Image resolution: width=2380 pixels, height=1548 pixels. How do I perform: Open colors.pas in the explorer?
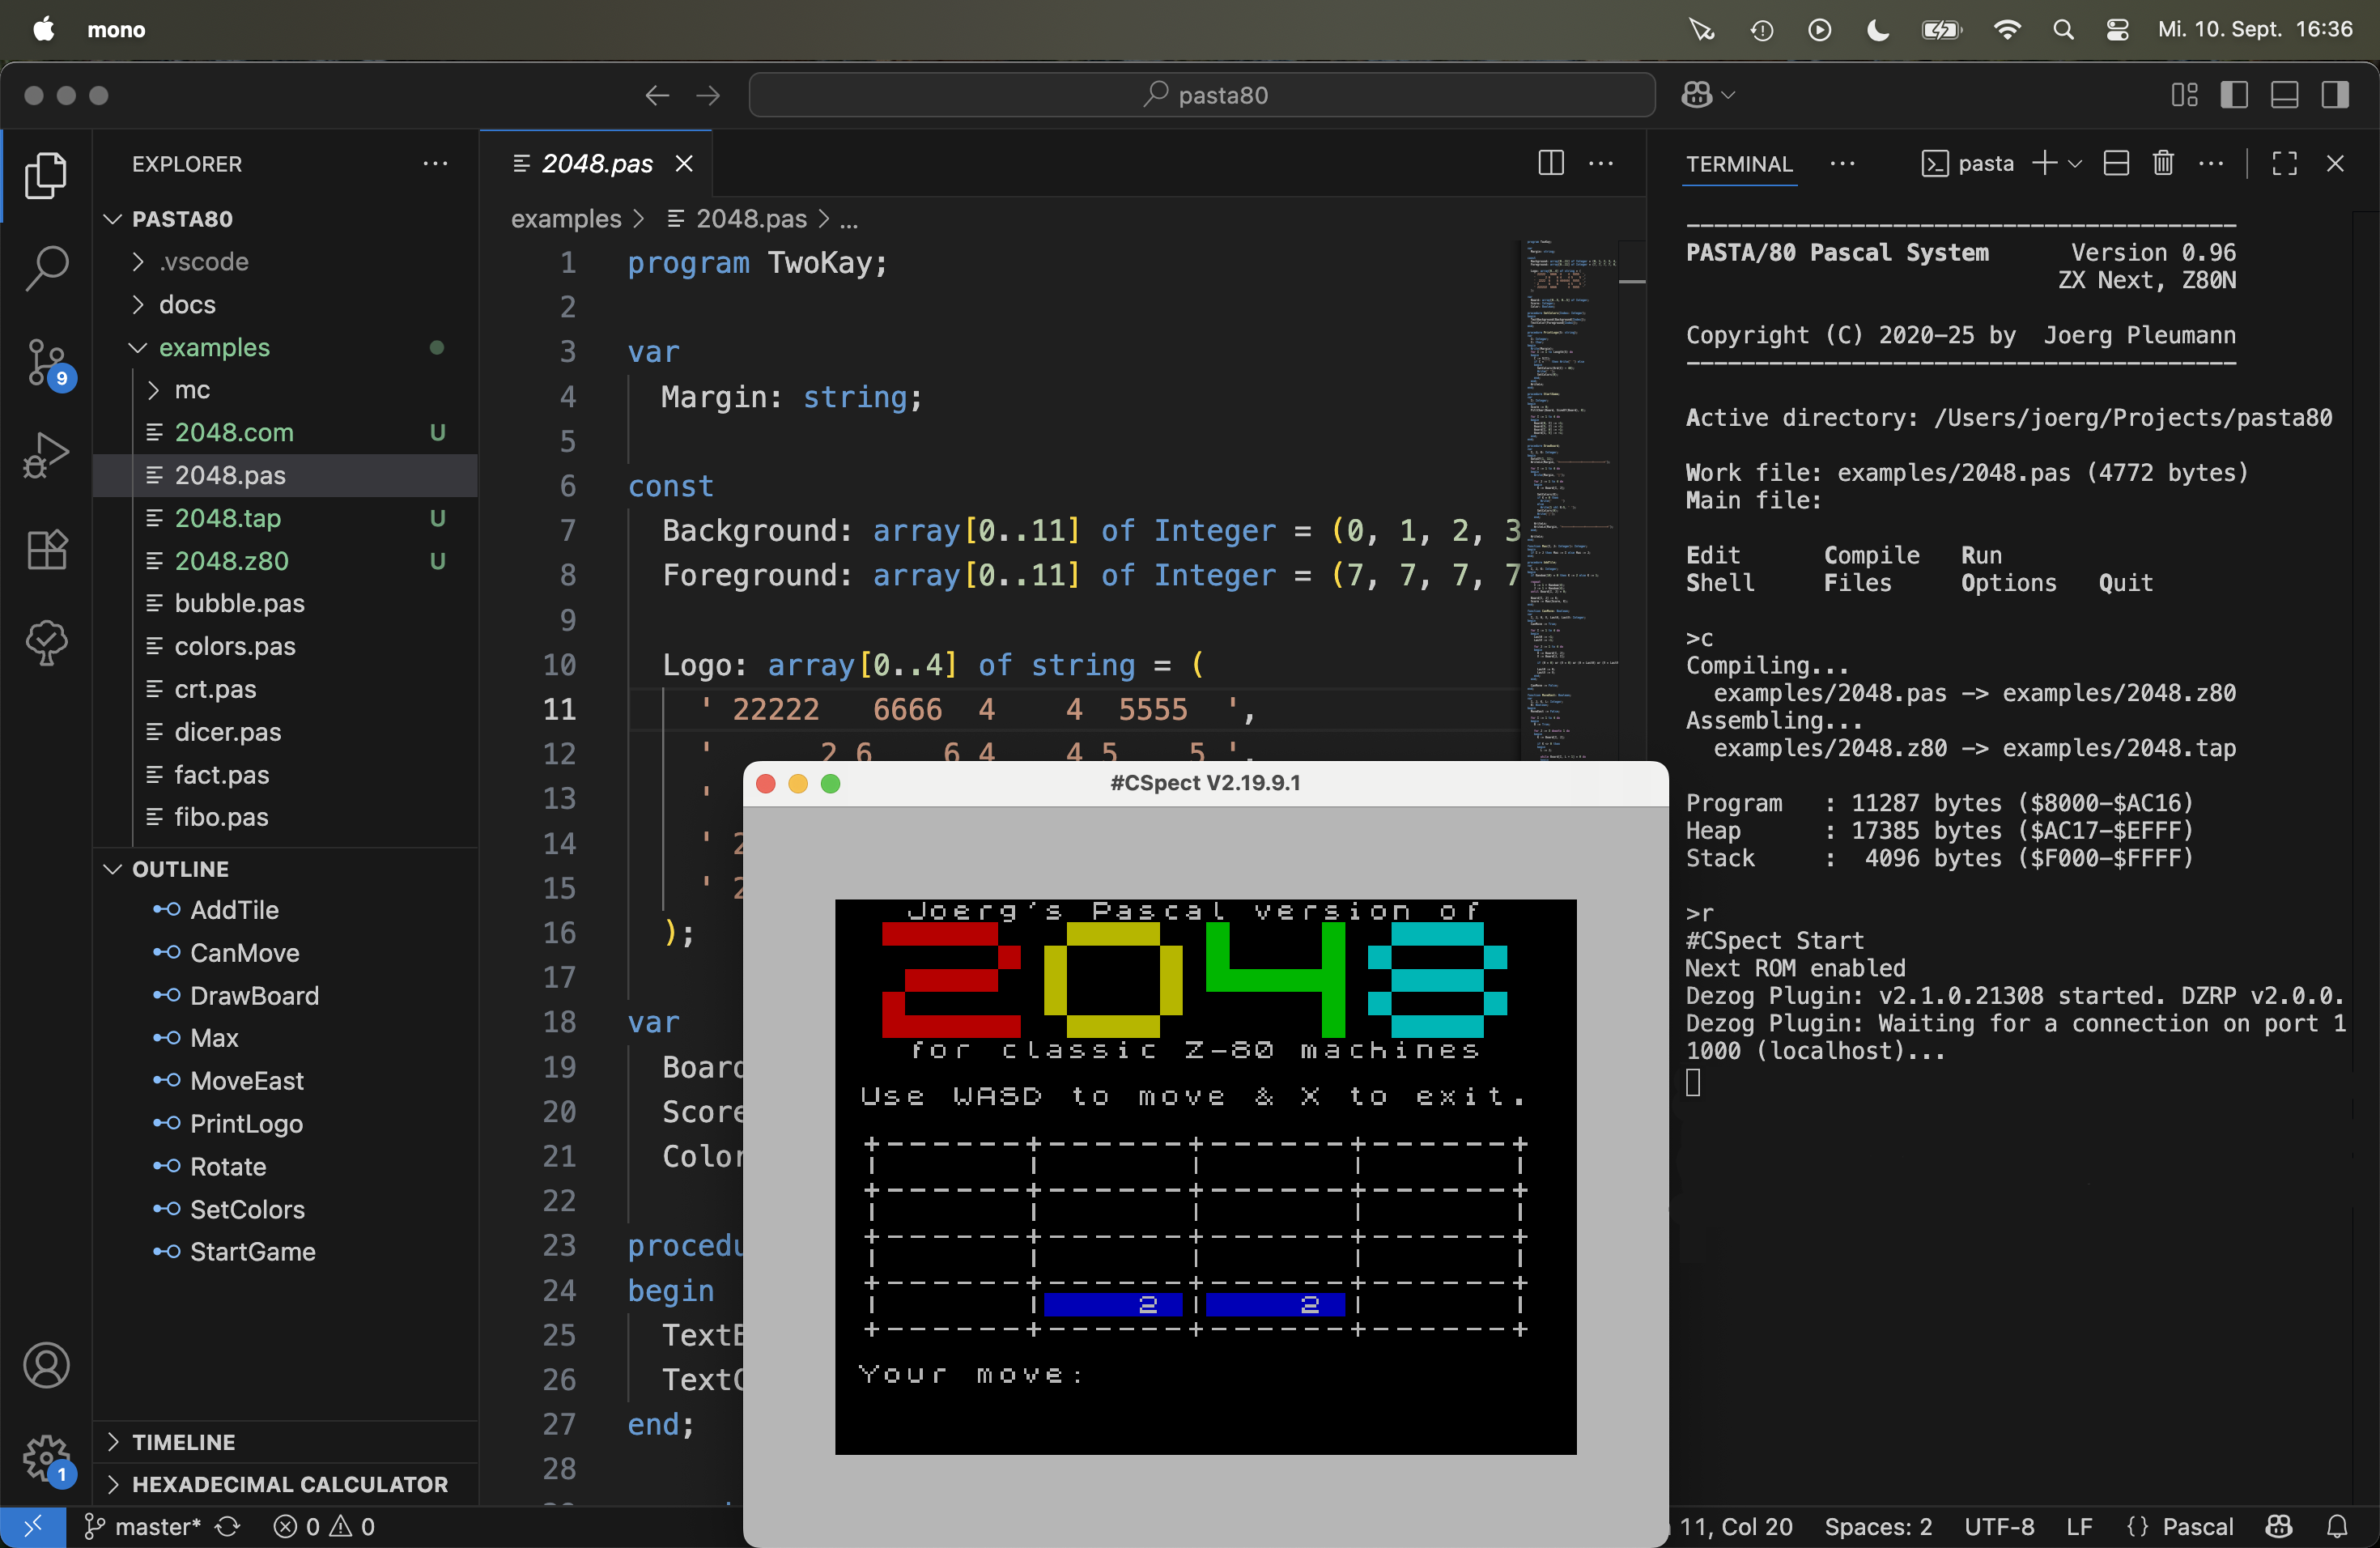(285, 646)
